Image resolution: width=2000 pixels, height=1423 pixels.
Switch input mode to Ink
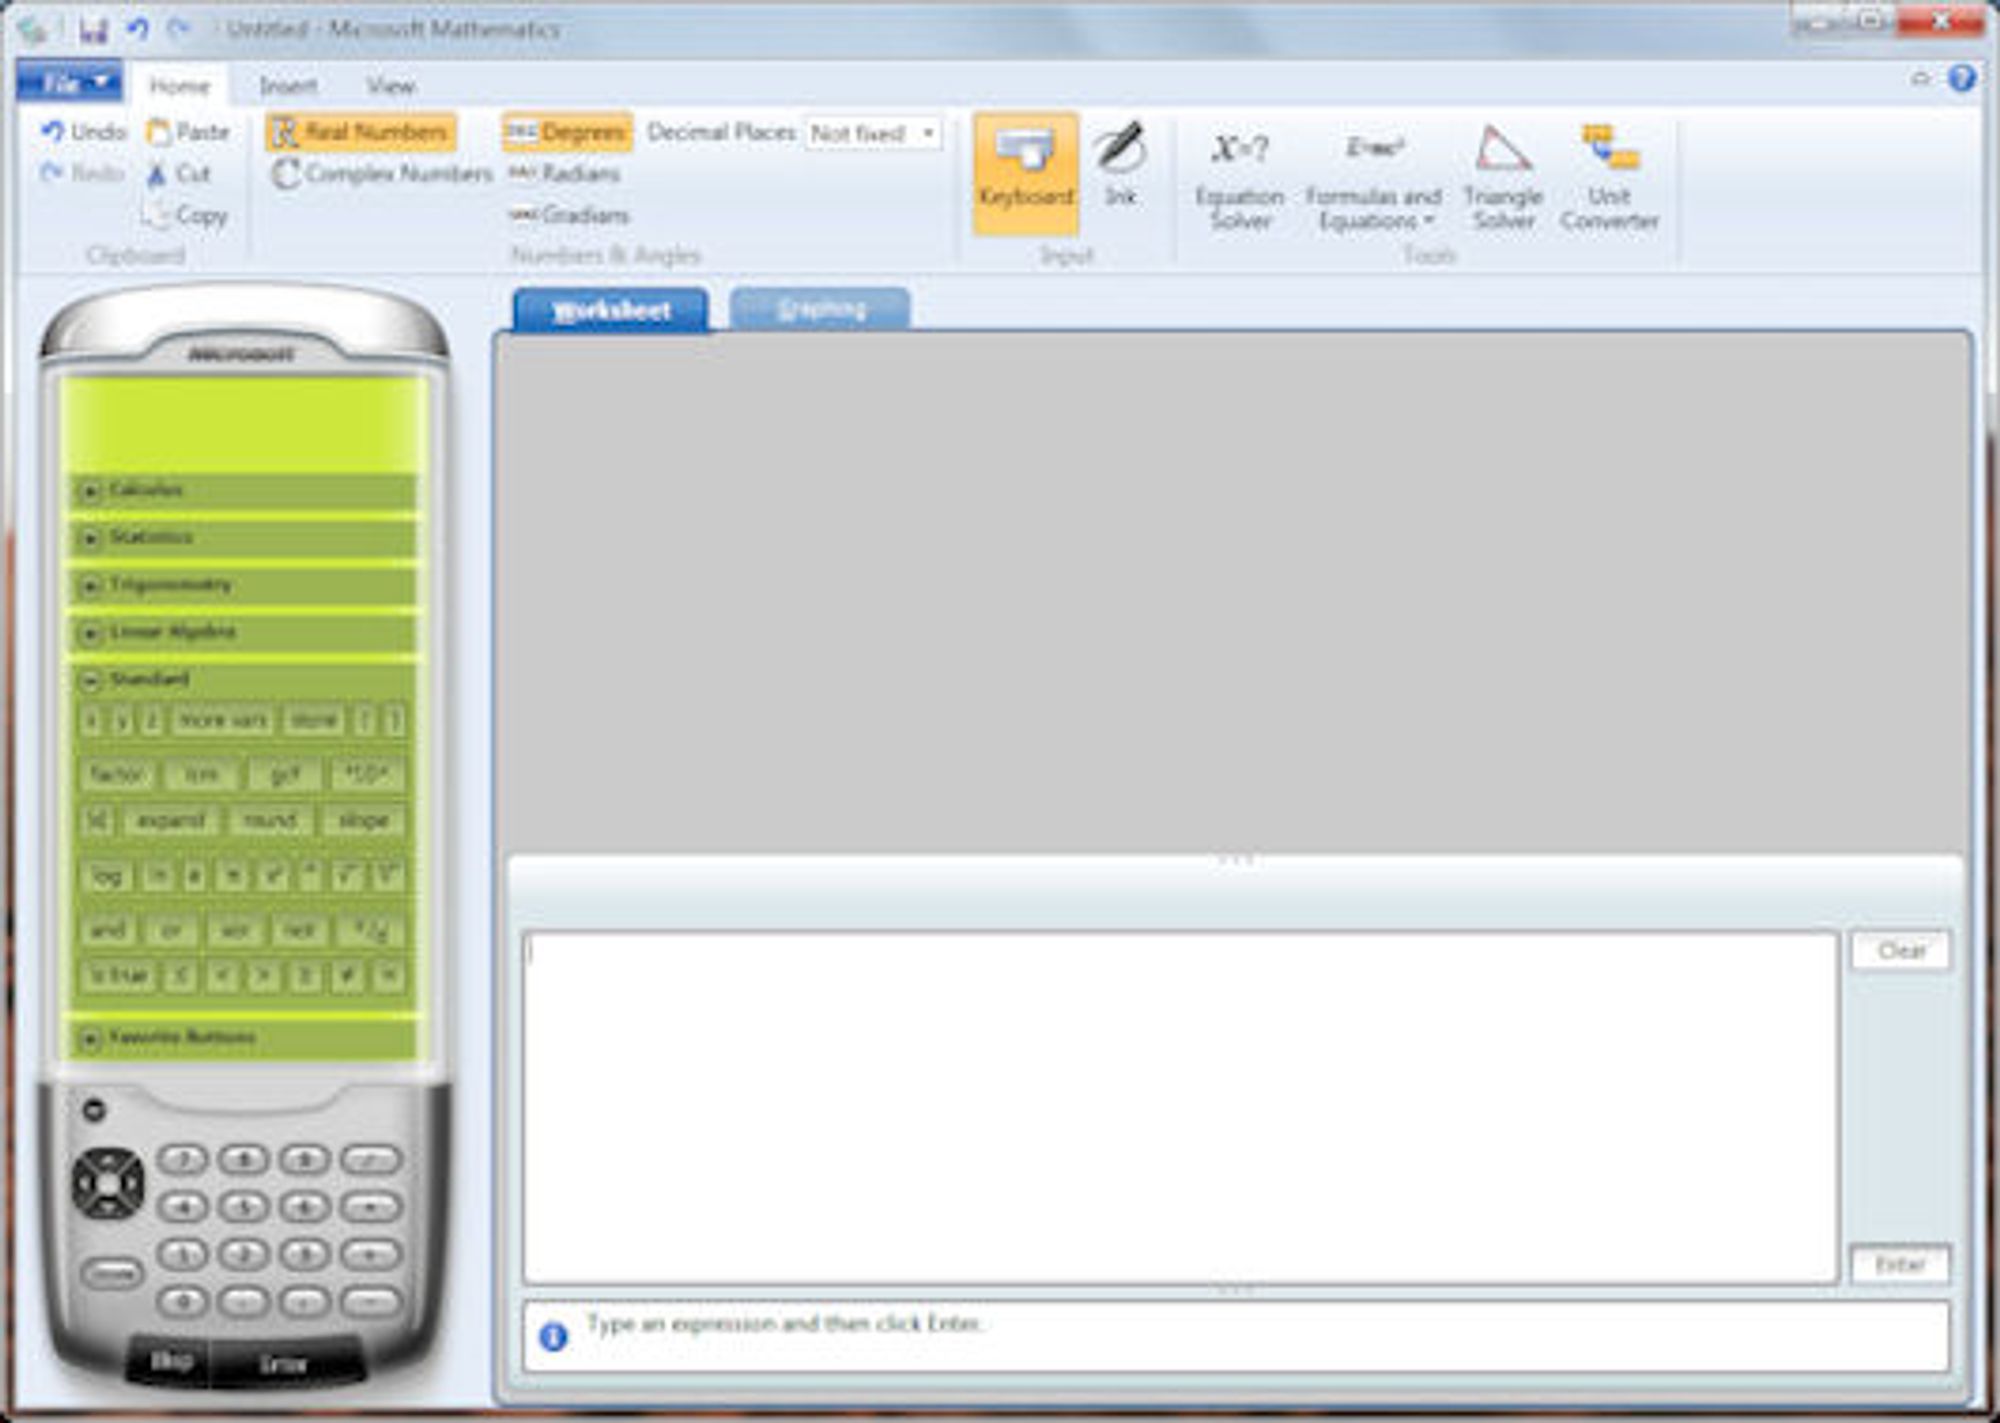[x=1120, y=167]
